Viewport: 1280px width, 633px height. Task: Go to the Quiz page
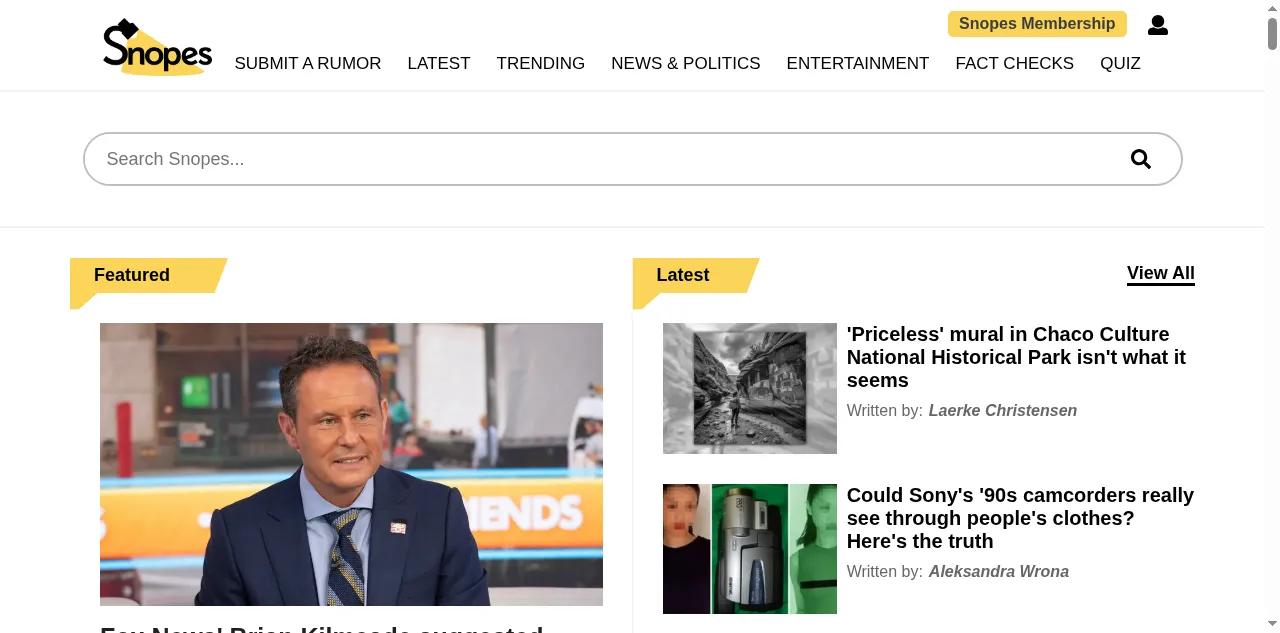tap(1120, 63)
